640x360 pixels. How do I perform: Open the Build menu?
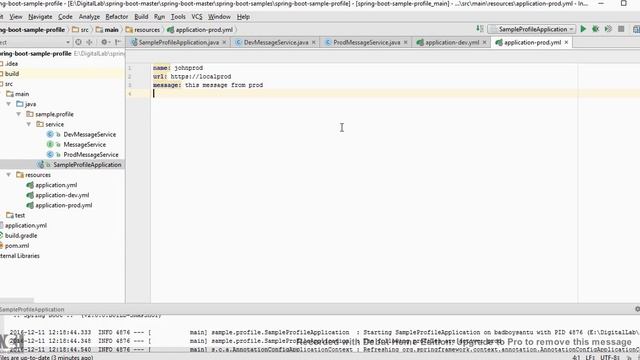(x=141, y=17)
